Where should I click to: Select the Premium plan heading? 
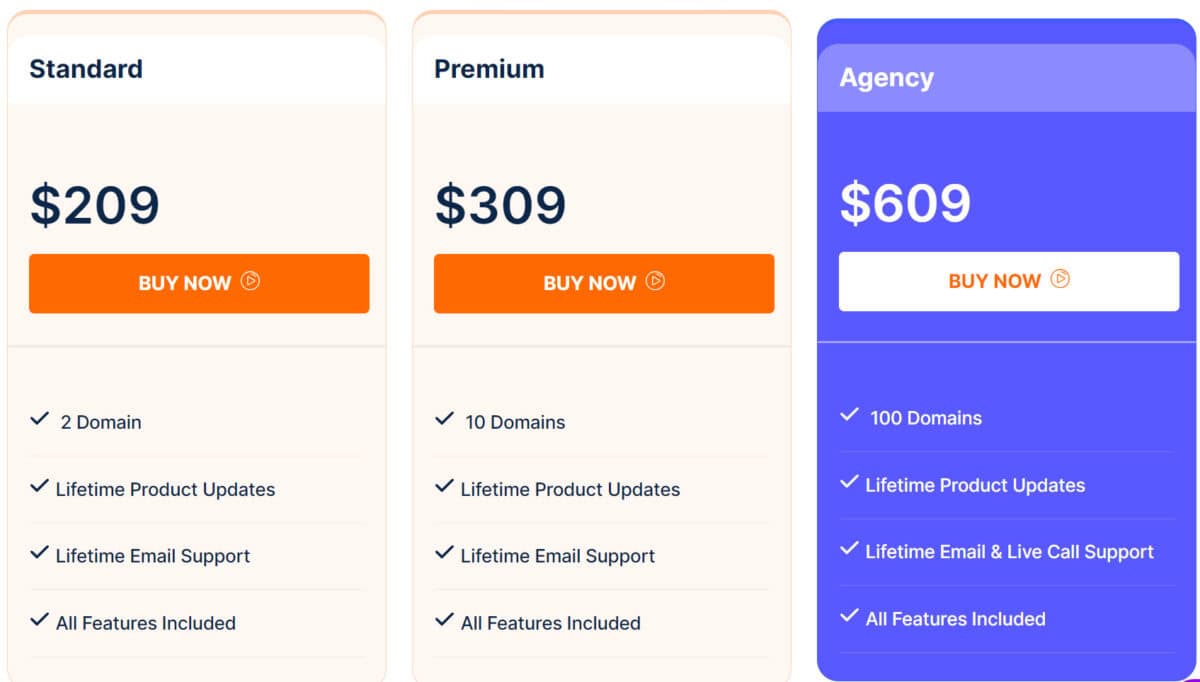489,69
